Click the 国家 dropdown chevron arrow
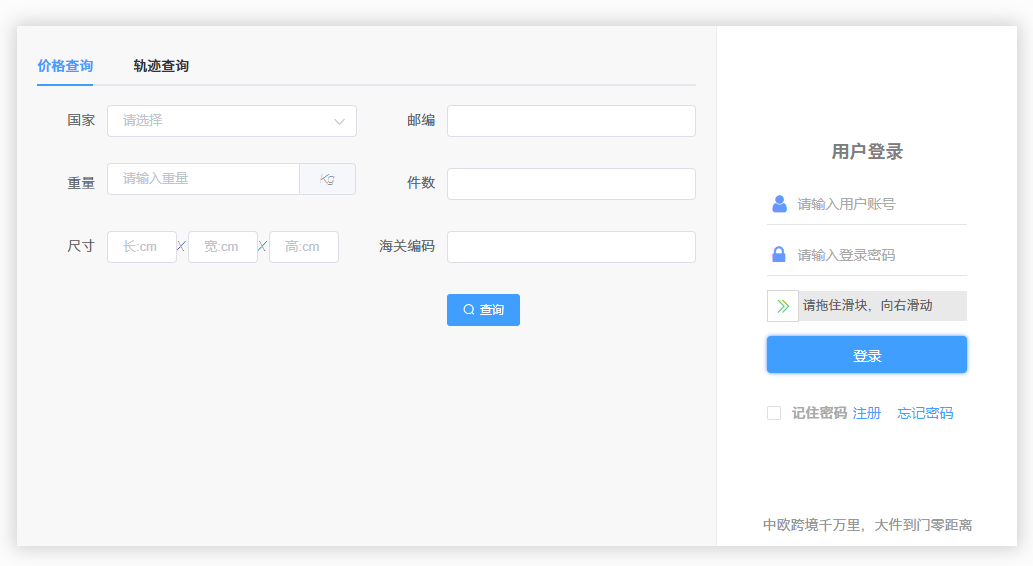 point(339,121)
